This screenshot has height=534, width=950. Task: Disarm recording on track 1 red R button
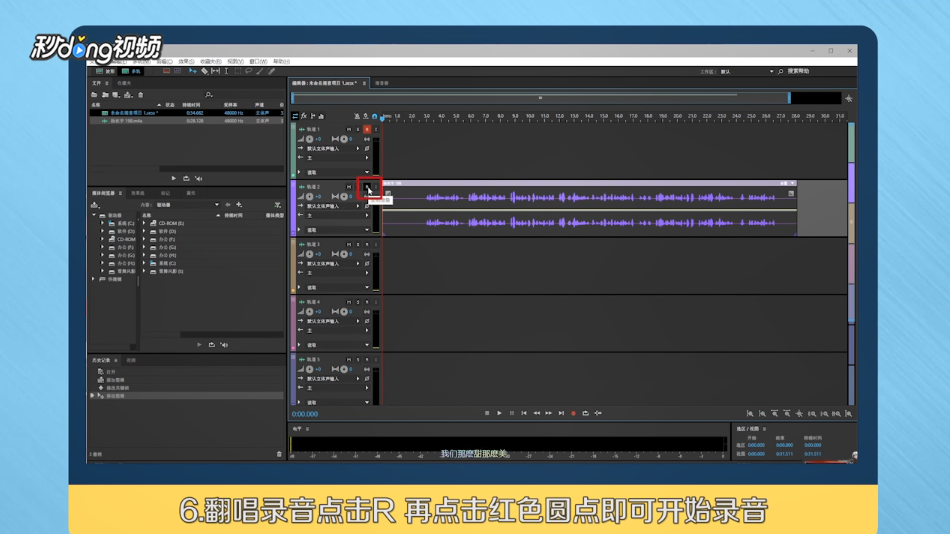pyautogui.click(x=367, y=129)
